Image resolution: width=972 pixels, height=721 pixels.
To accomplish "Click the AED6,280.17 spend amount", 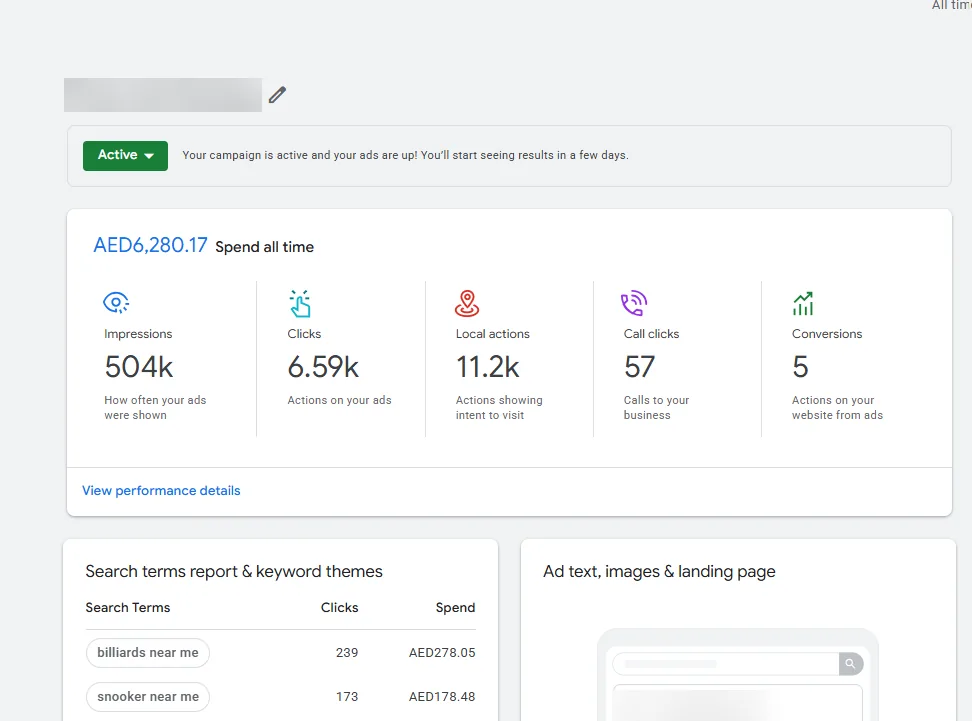I will pyautogui.click(x=150, y=245).
